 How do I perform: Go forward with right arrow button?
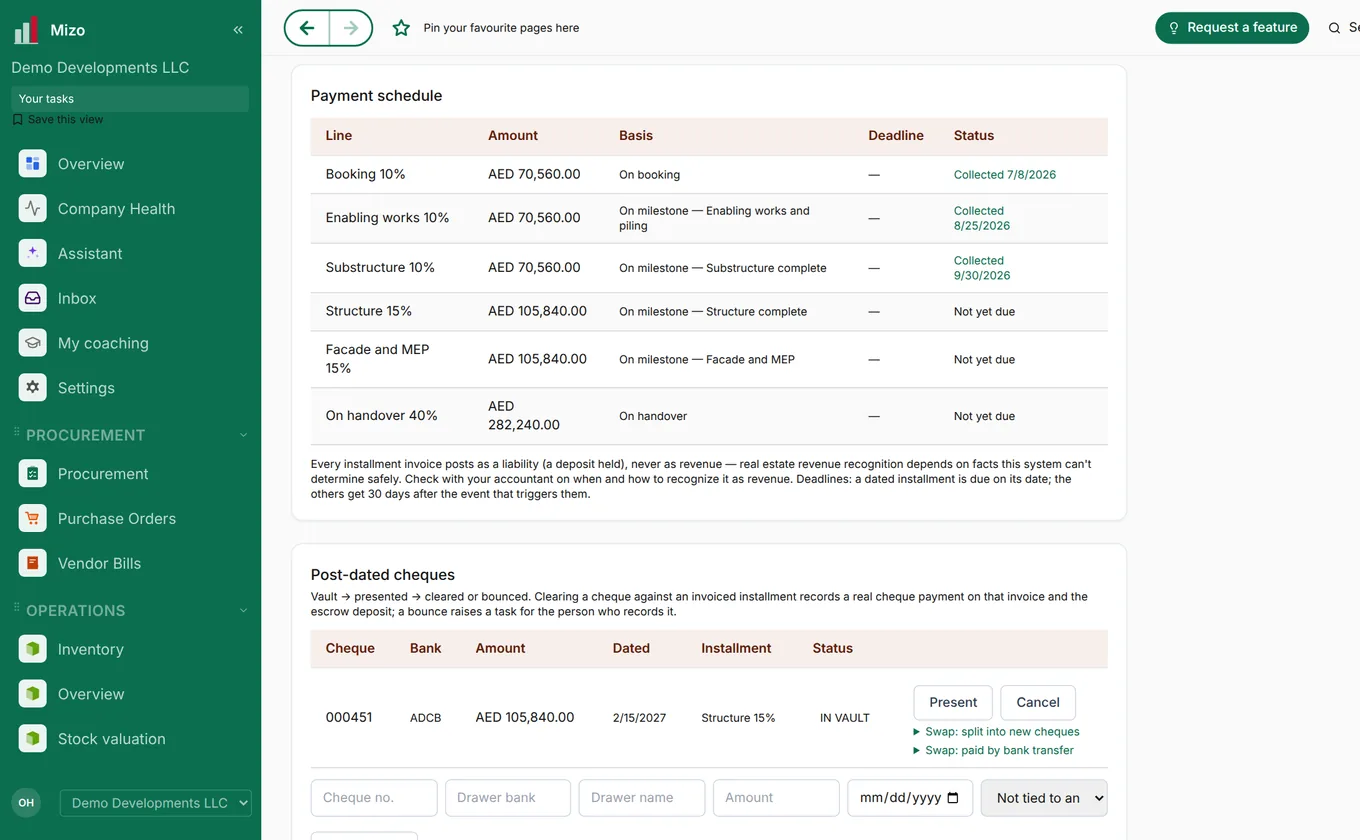click(351, 28)
